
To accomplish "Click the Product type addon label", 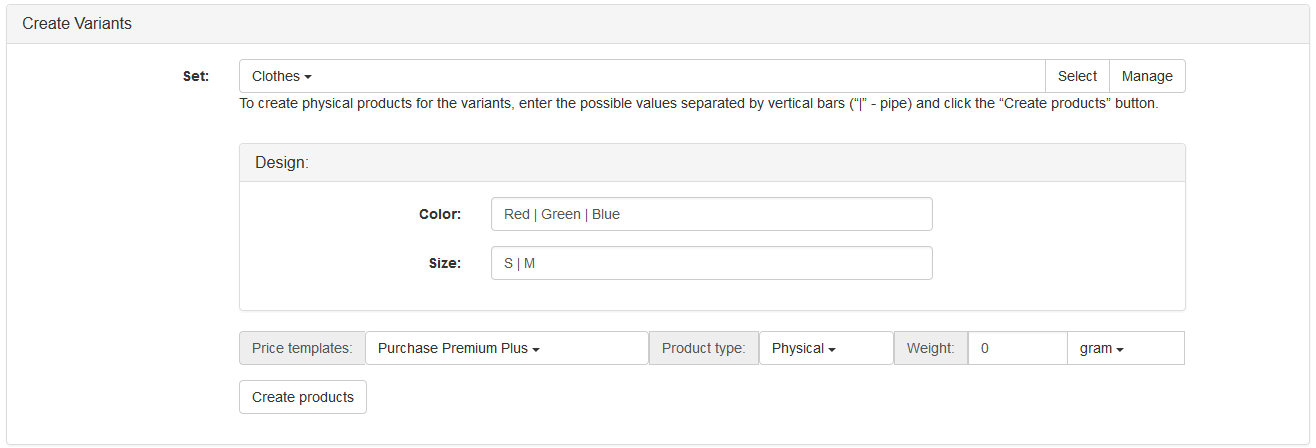I will [x=703, y=348].
